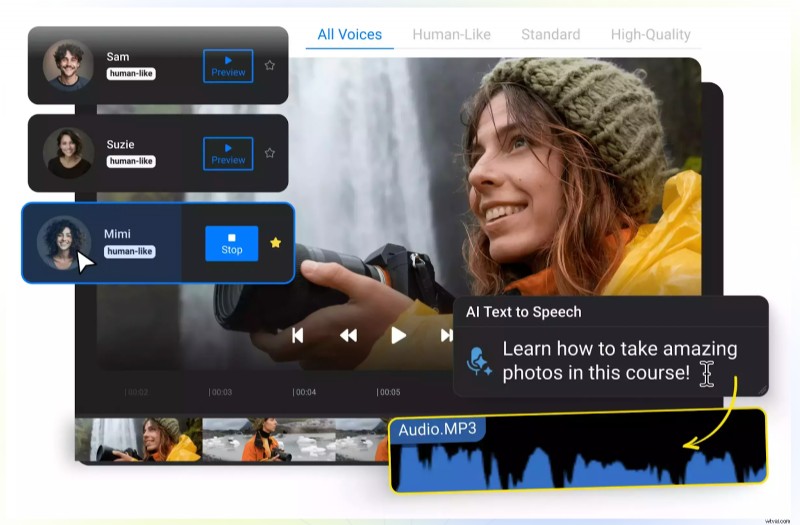Select the Mimi voice name

[x=117, y=234]
